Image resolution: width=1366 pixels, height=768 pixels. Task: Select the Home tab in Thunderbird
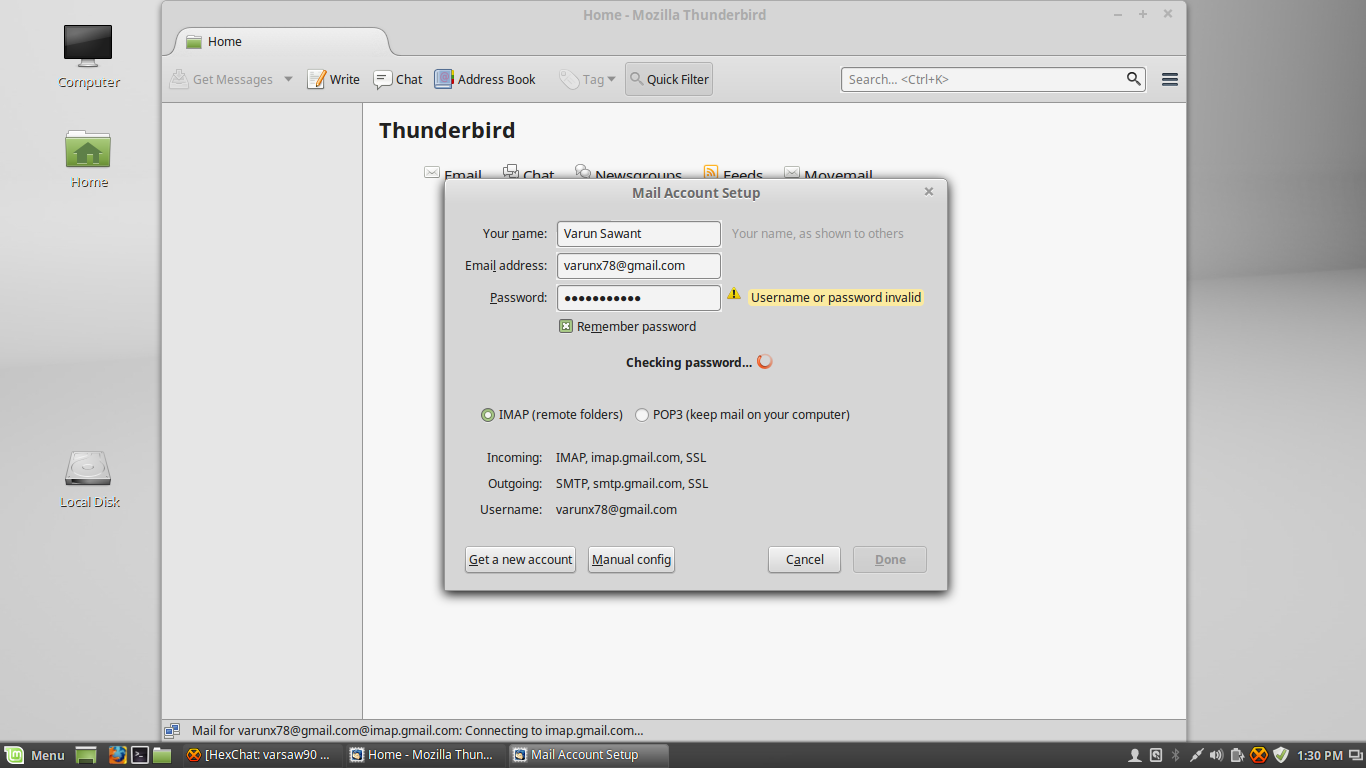click(x=281, y=41)
